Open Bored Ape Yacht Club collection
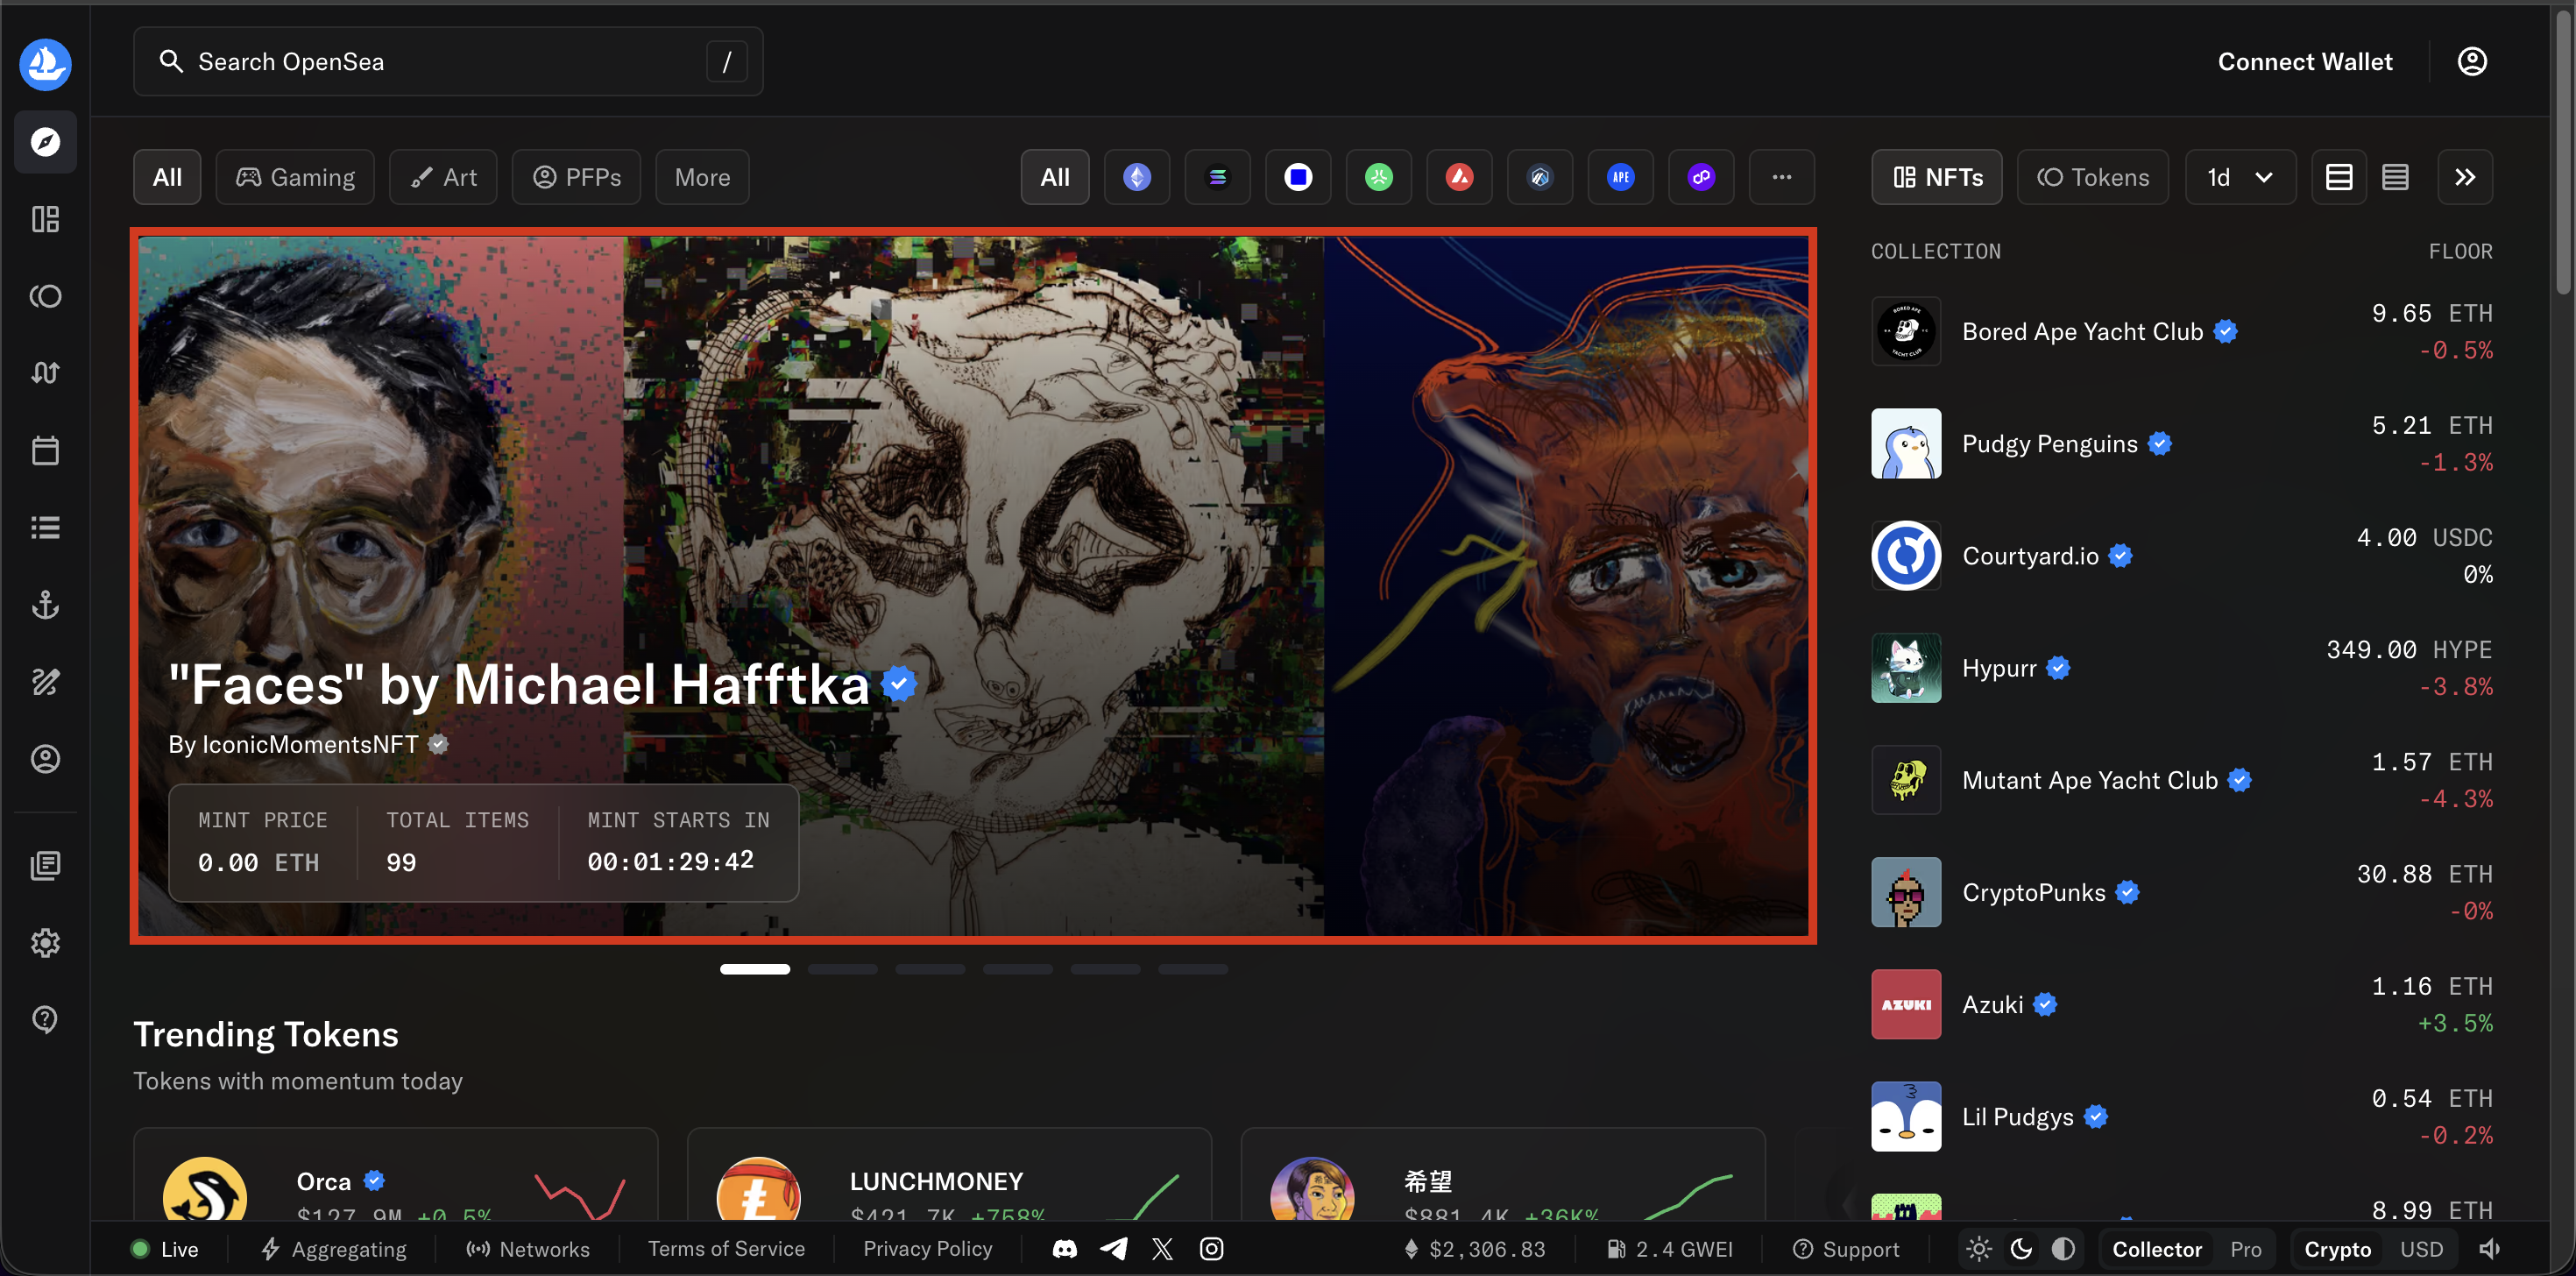The width and height of the screenshot is (2576, 1276). tap(2182, 331)
